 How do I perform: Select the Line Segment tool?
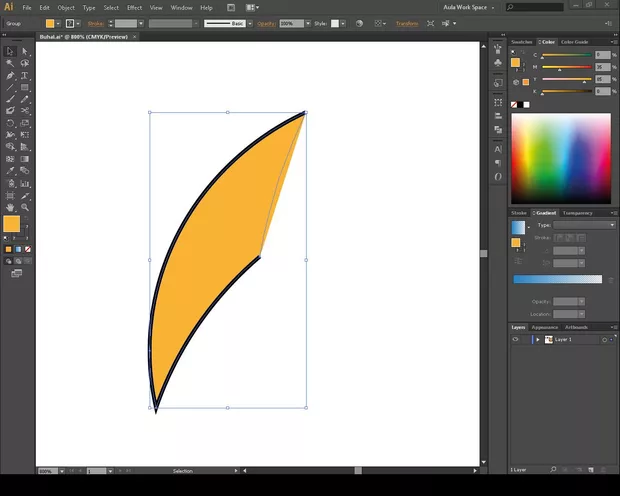click(x=10, y=87)
